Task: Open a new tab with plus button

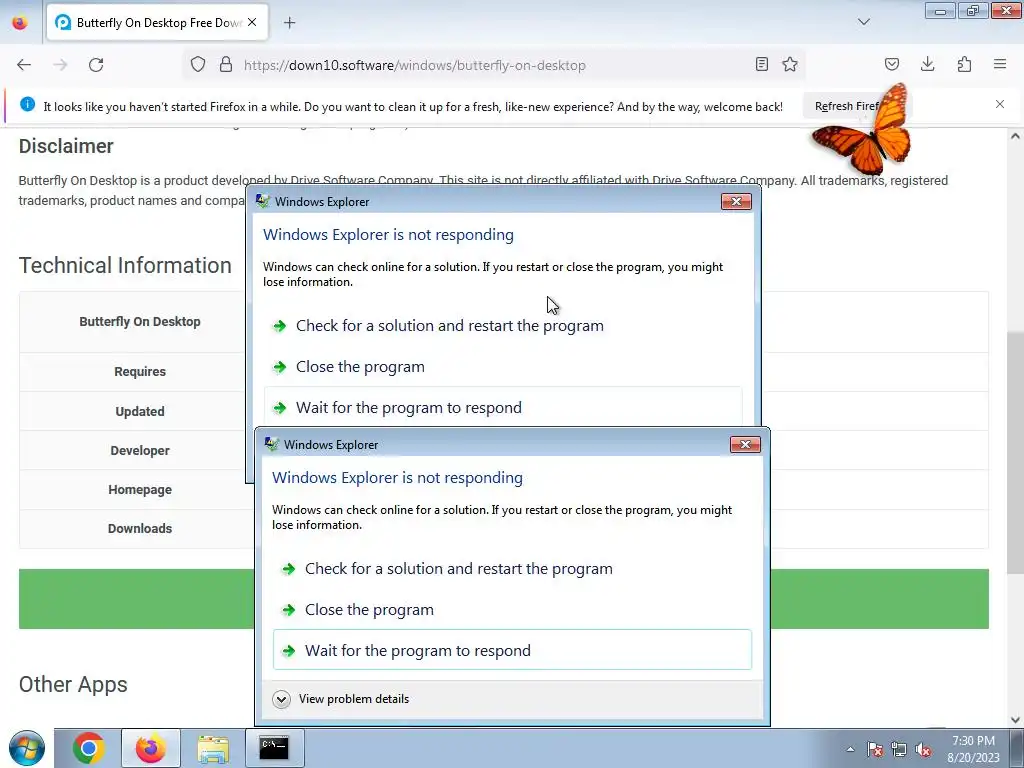Action: [289, 23]
